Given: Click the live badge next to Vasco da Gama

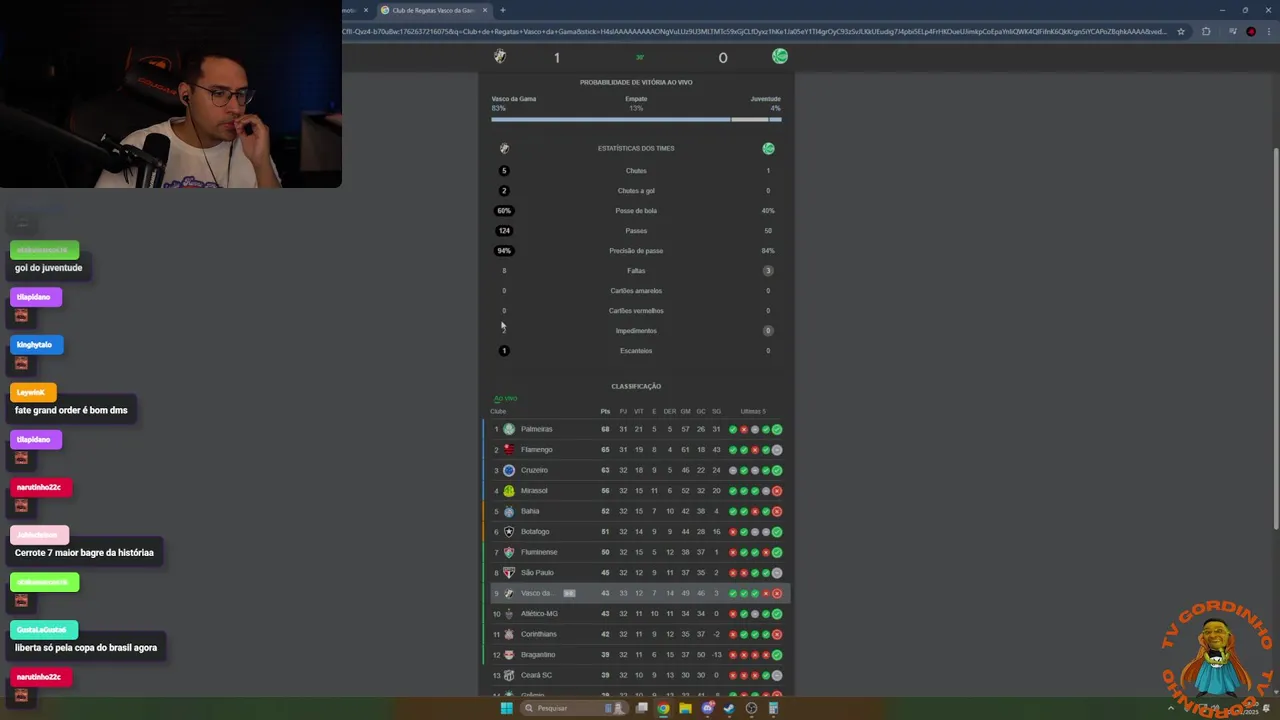Looking at the screenshot, I should (x=569, y=593).
